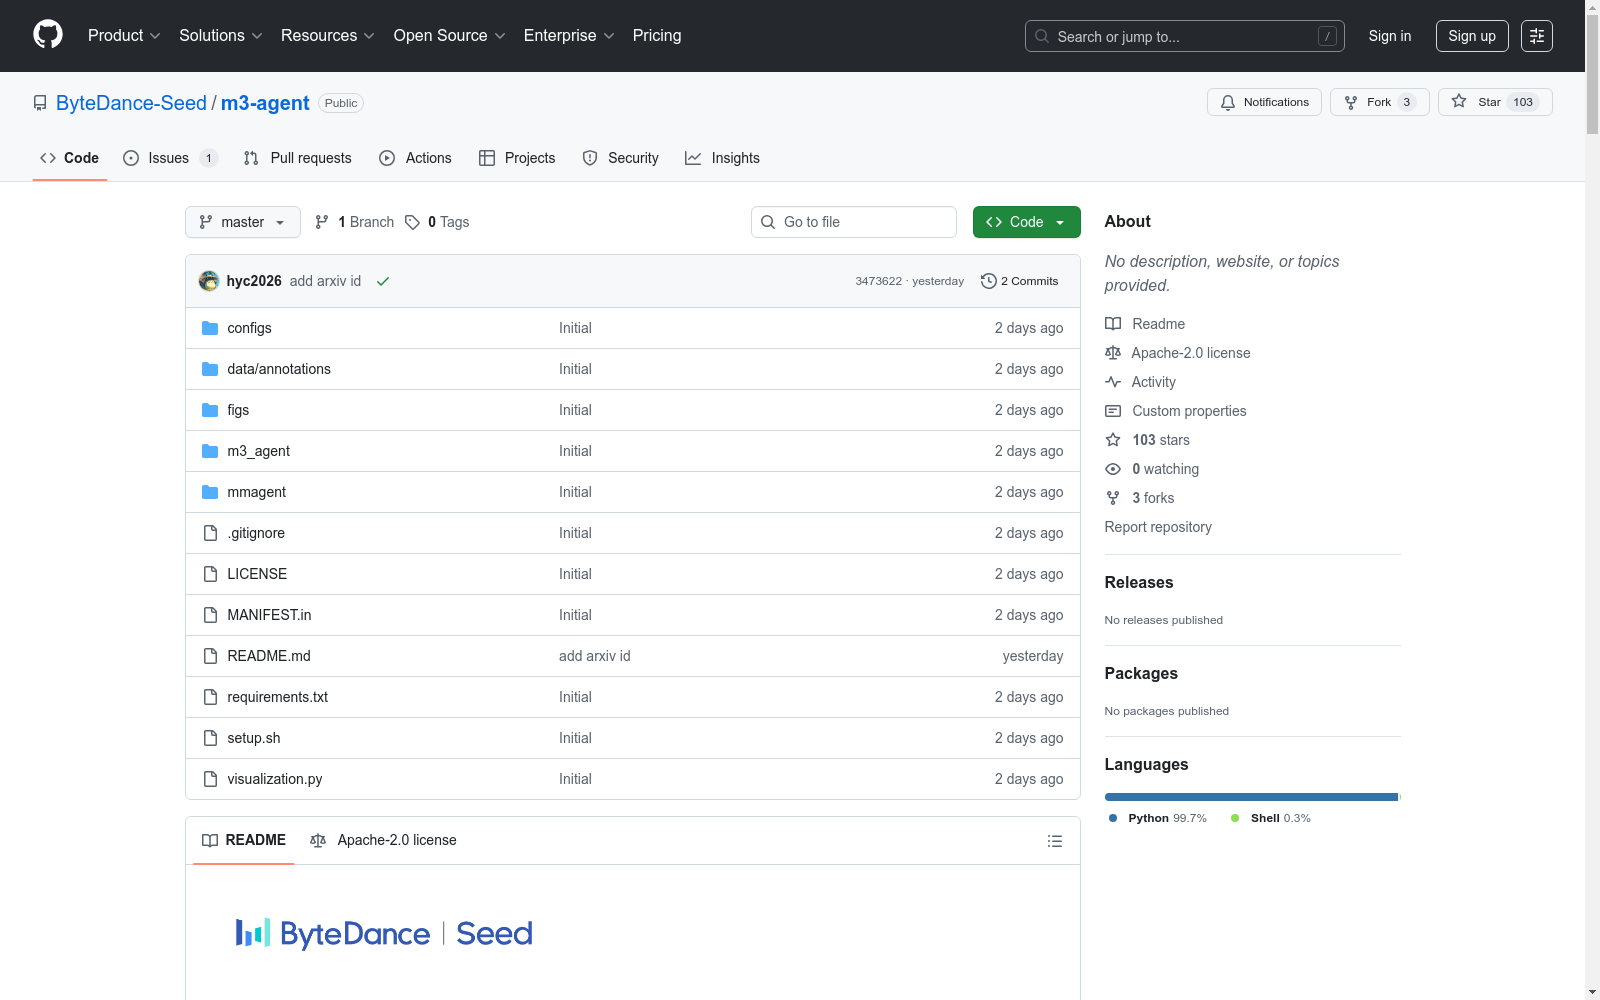1600x1000 pixels.
Task: Open the Insights tab
Action: [x=722, y=158]
